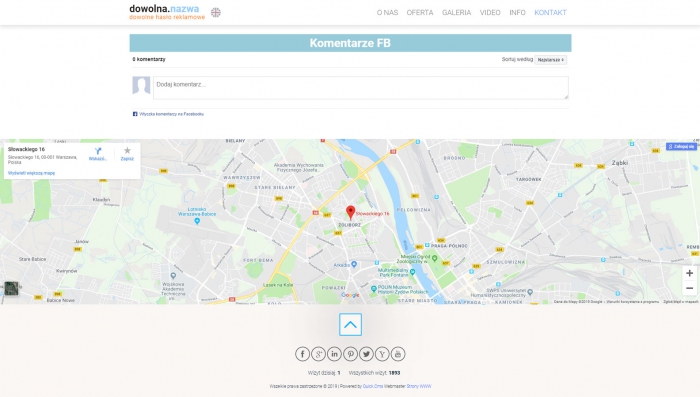Click the Lotnisko Warszawa-Babice marker
This screenshot has width=700, height=397.
click(x=197, y=221)
